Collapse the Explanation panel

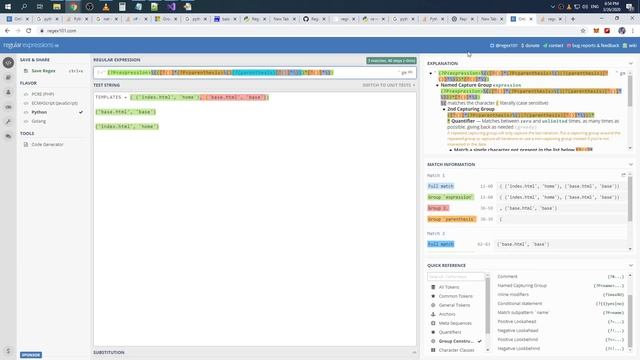coord(631,64)
